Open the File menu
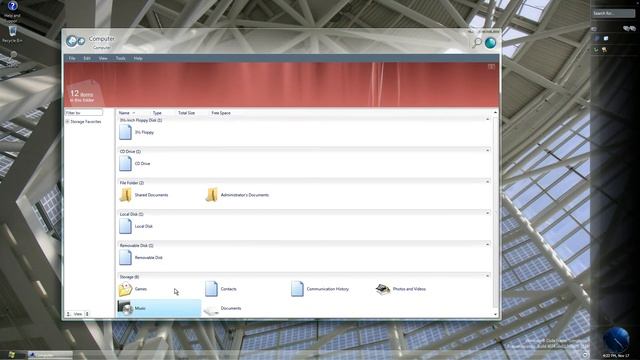Image resolution: width=640 pixels, height=360 pixels. (x=72, y=58)
